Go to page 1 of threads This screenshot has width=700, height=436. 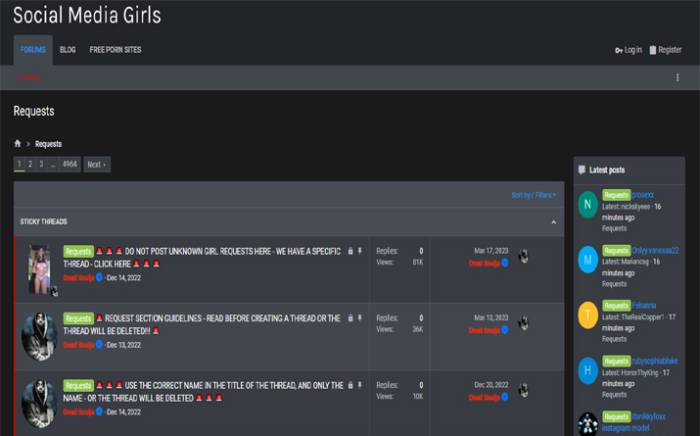(x=19, y=164)
